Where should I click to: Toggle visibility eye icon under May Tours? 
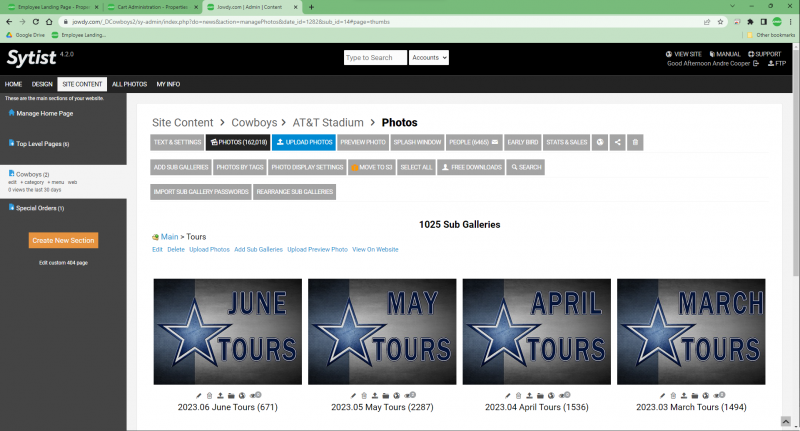point(410,395)
